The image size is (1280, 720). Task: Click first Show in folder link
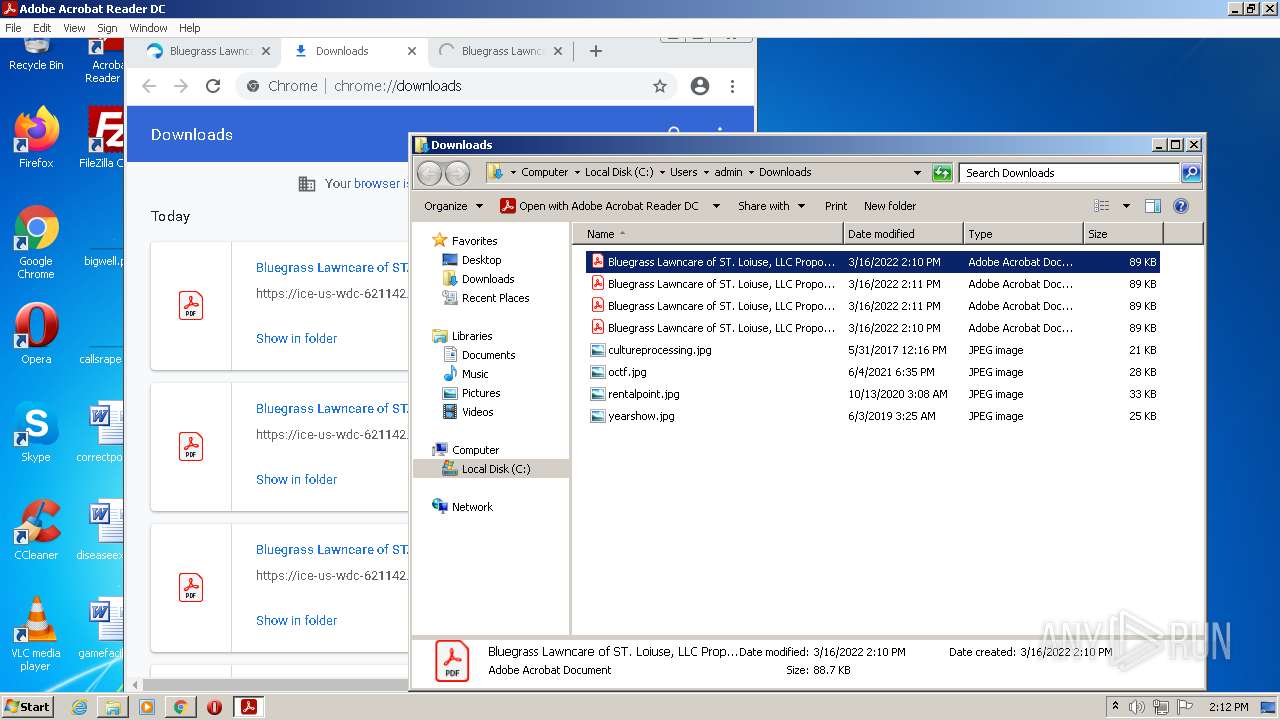coord(296,338)
